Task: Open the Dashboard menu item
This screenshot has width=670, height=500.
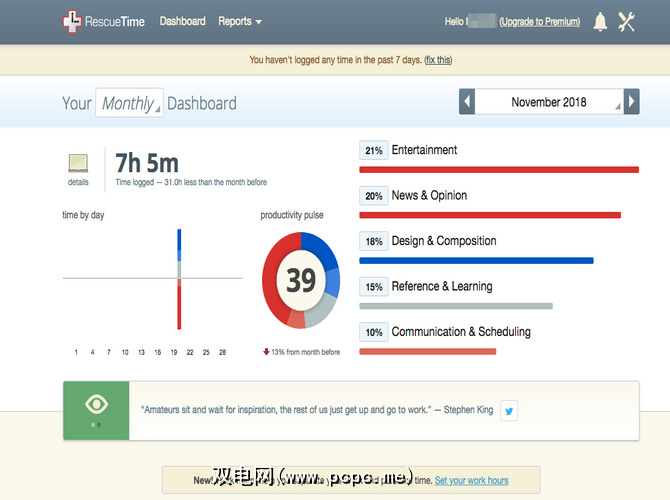Action: tap(182, 21)
